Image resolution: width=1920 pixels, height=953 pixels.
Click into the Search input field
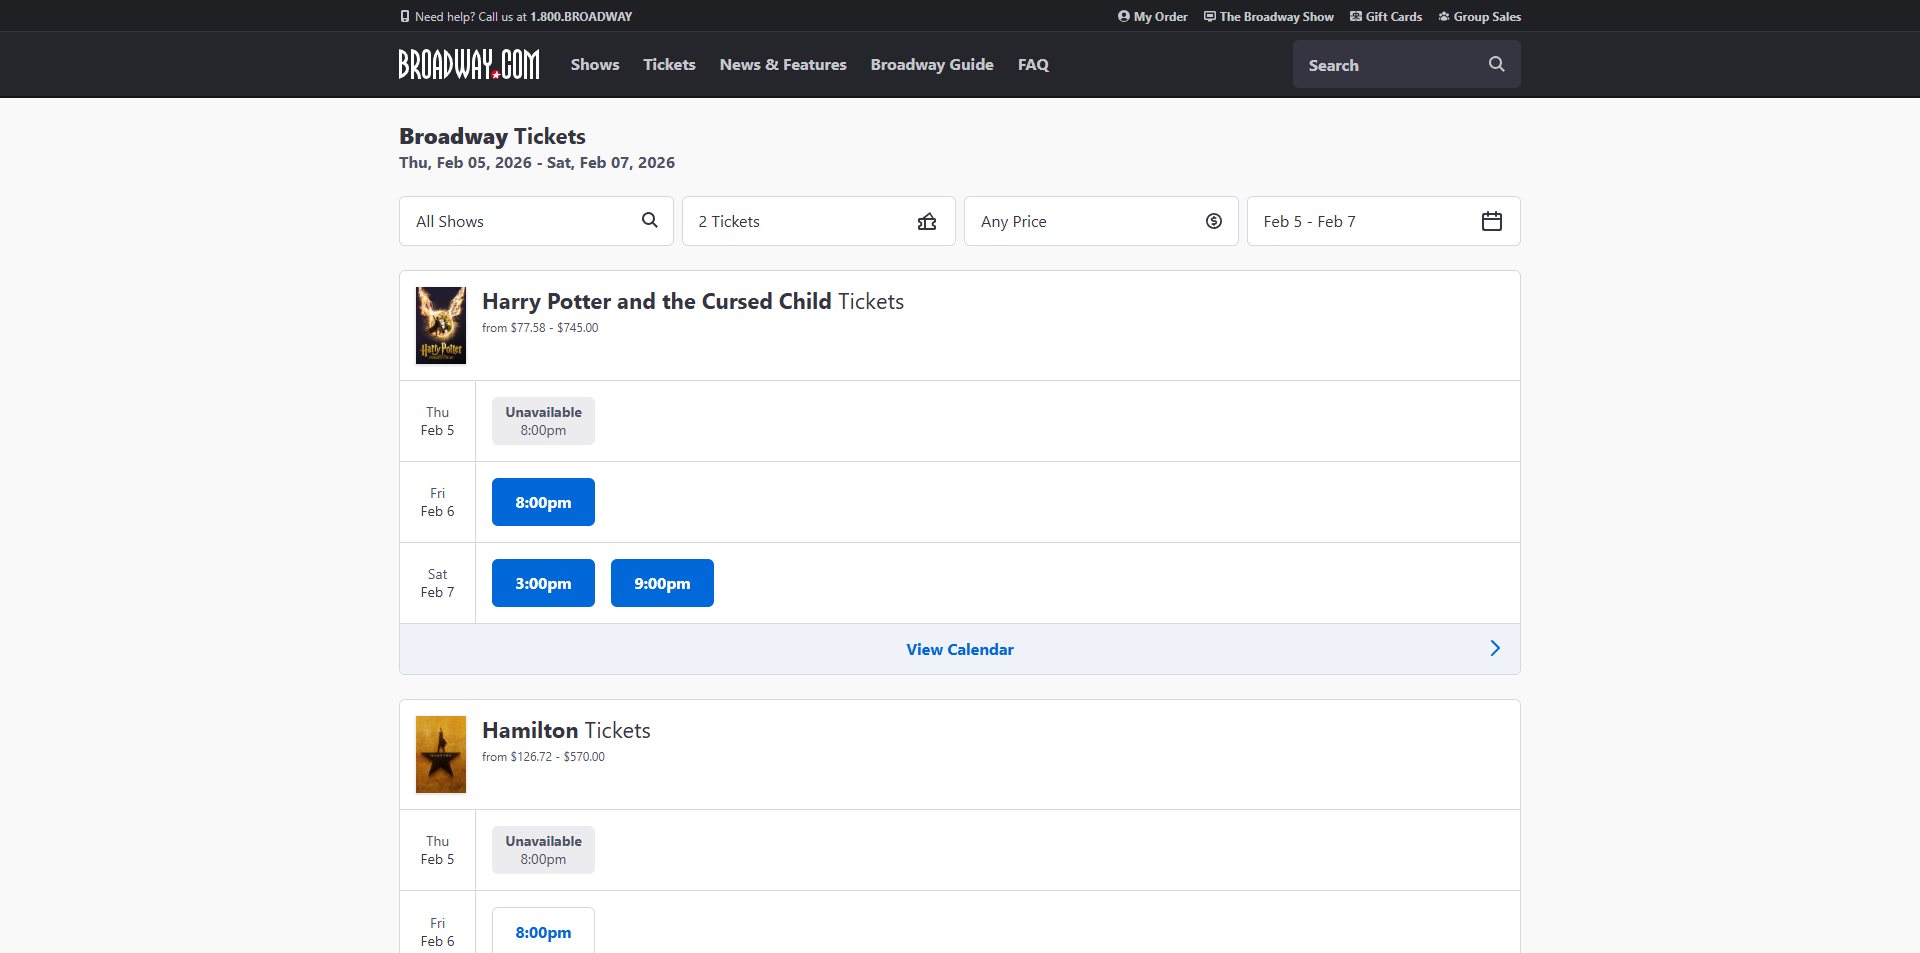(x=1390, y=65)
